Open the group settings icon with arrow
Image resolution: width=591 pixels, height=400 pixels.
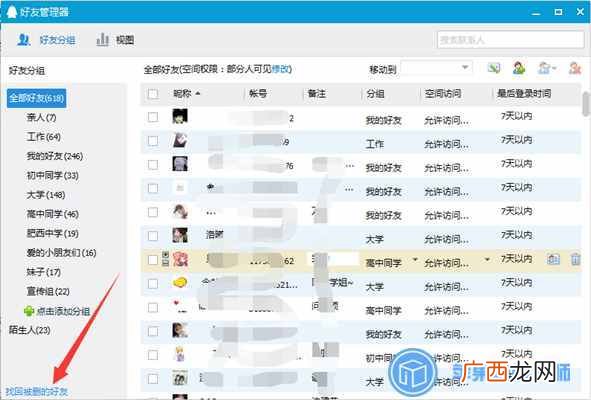[546, 69]
